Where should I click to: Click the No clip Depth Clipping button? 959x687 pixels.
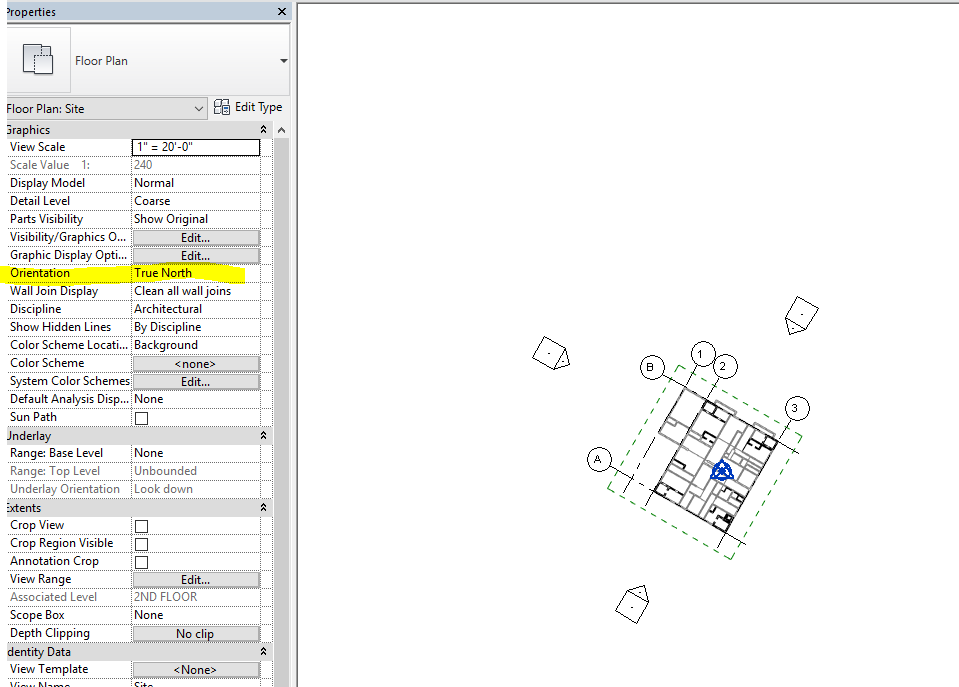[195, 632]
